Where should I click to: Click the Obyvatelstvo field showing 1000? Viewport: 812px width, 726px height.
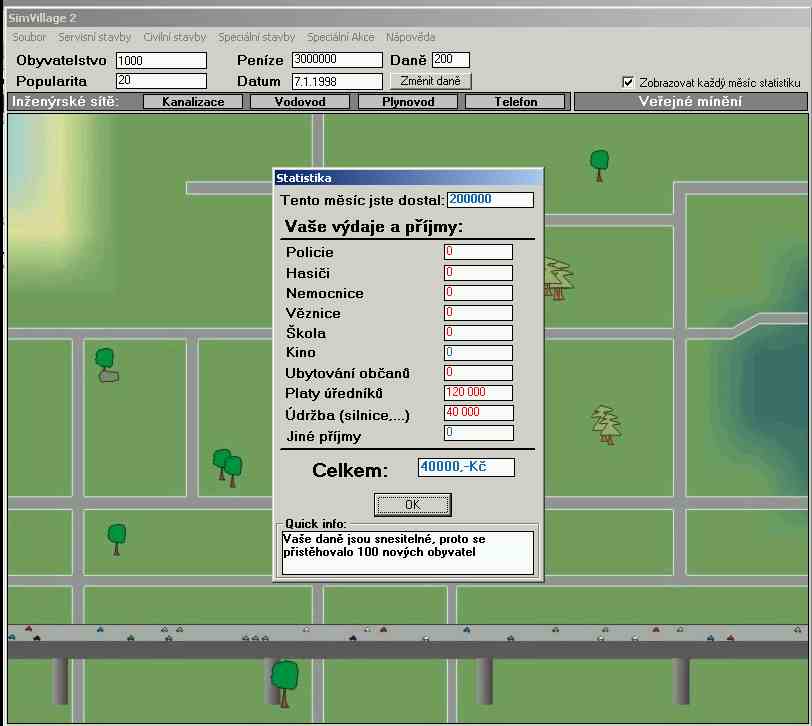point(161,61)
